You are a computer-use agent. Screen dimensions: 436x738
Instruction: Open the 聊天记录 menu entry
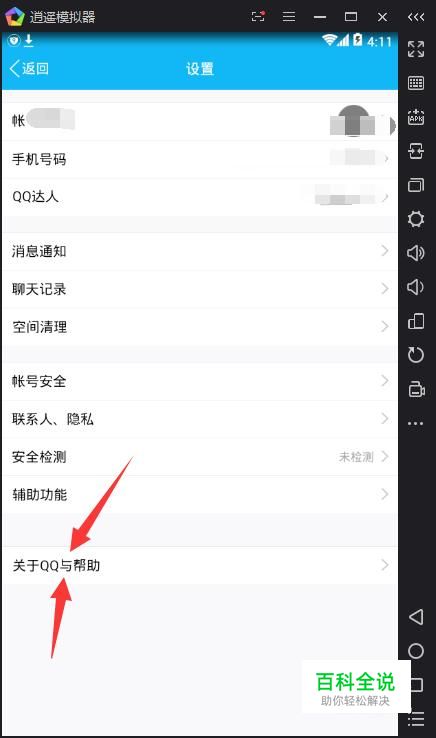200,289
